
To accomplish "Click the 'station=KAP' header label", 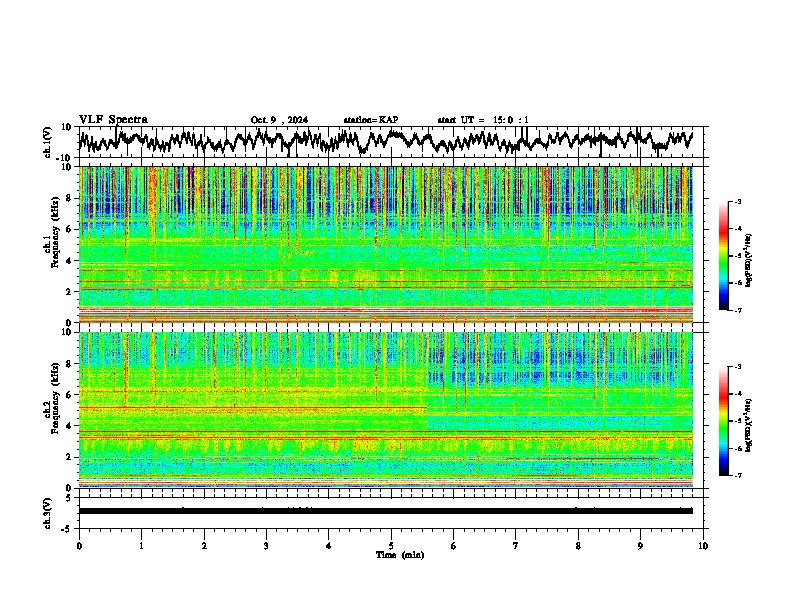I will [371, 120].
